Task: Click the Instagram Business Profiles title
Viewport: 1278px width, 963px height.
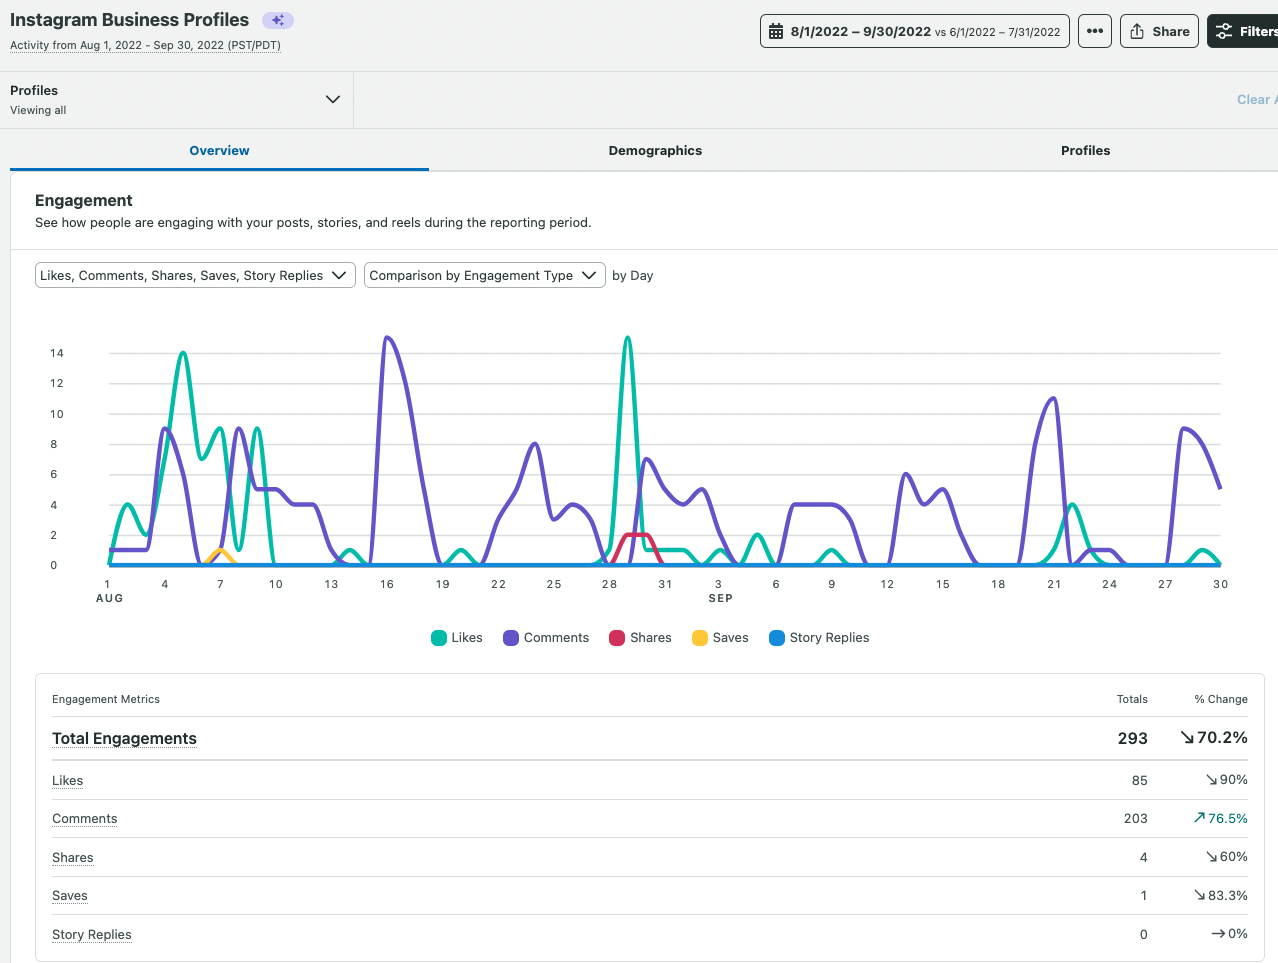Action: 129,20
